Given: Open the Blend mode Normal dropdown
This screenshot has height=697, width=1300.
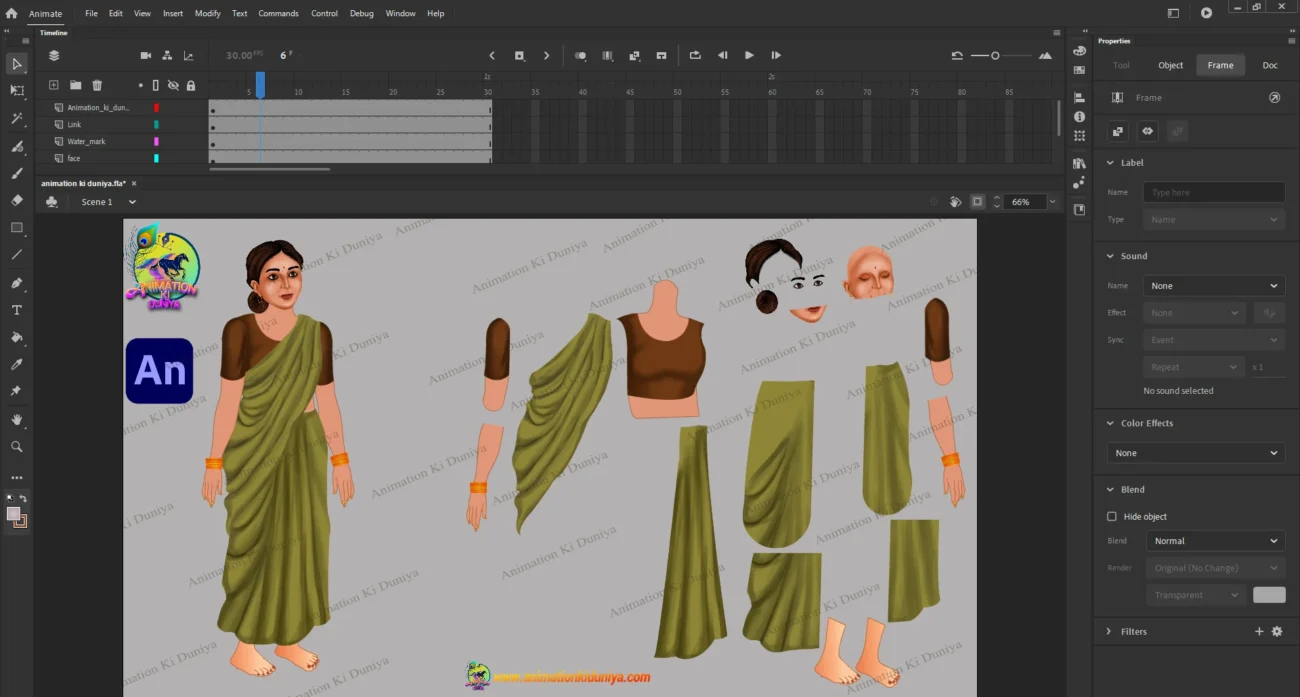Looking at the screenshot, I should [x=1214, y=541].
